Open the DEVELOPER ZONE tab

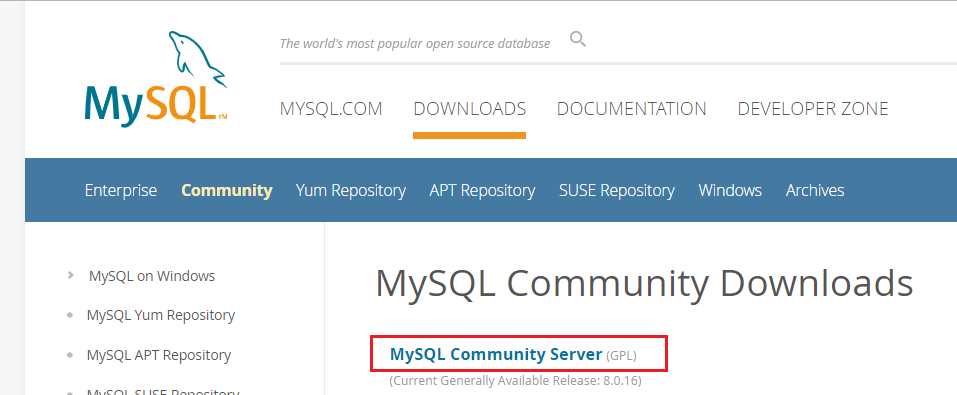(x=813, y=109)
